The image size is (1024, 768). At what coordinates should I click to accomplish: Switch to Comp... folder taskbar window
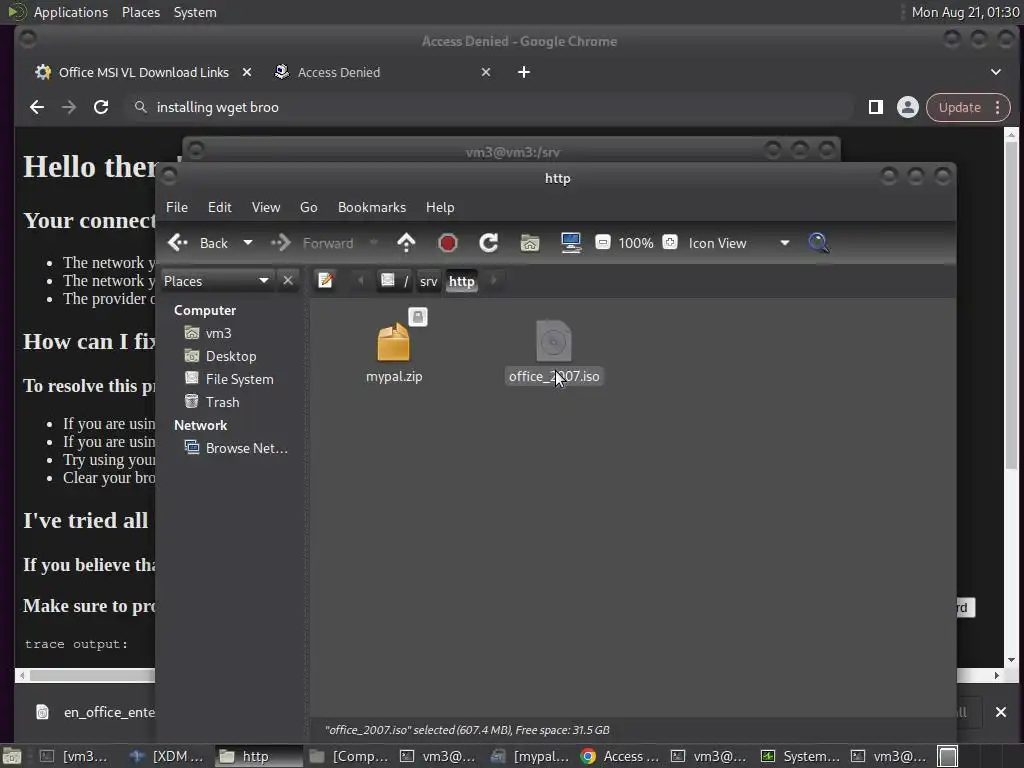pos(348,756)
